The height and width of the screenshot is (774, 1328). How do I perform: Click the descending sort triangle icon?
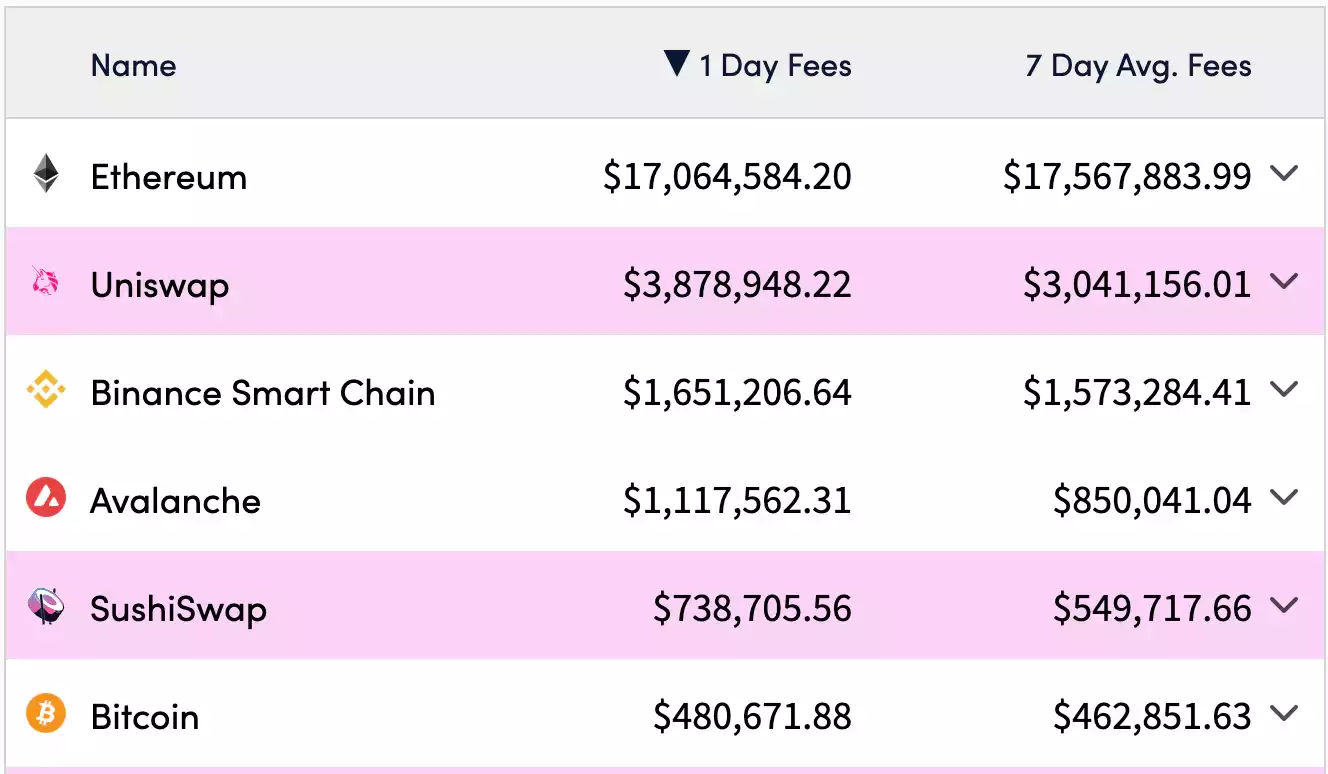coord(676,64)
